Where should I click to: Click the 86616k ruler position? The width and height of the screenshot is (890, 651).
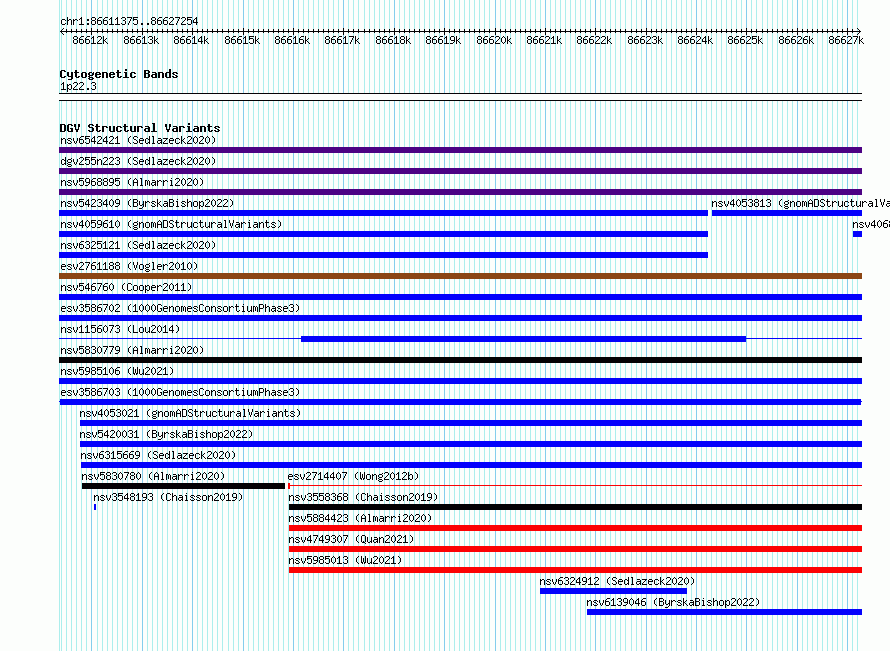click(292, 40)
